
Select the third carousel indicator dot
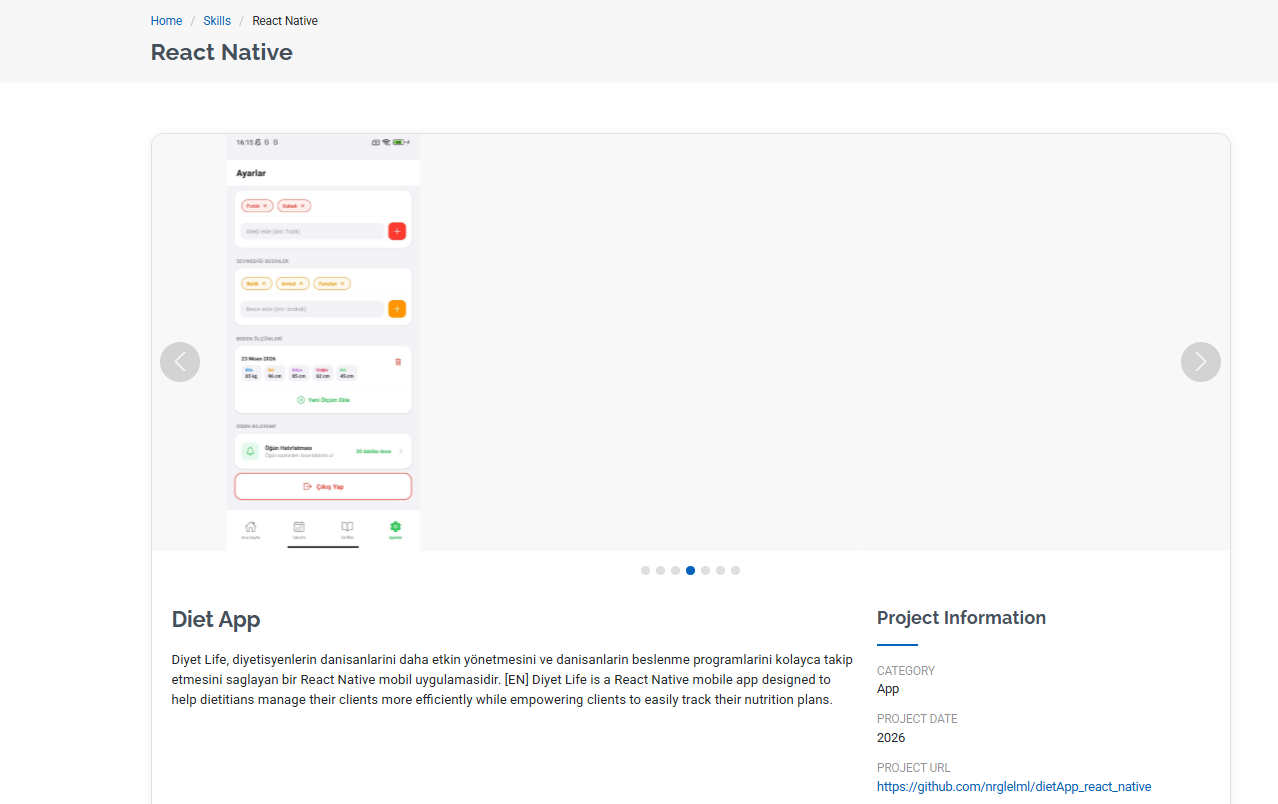pyautogui.click(x=676, y=571)
